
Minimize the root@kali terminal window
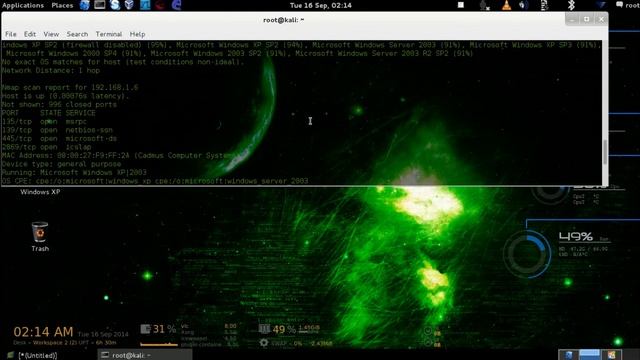(572, 19)
